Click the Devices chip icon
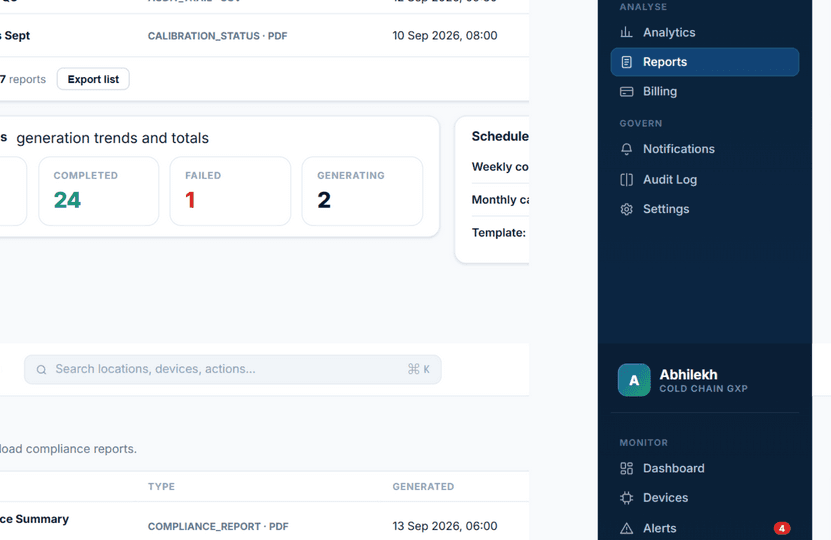 pos(626,498)
